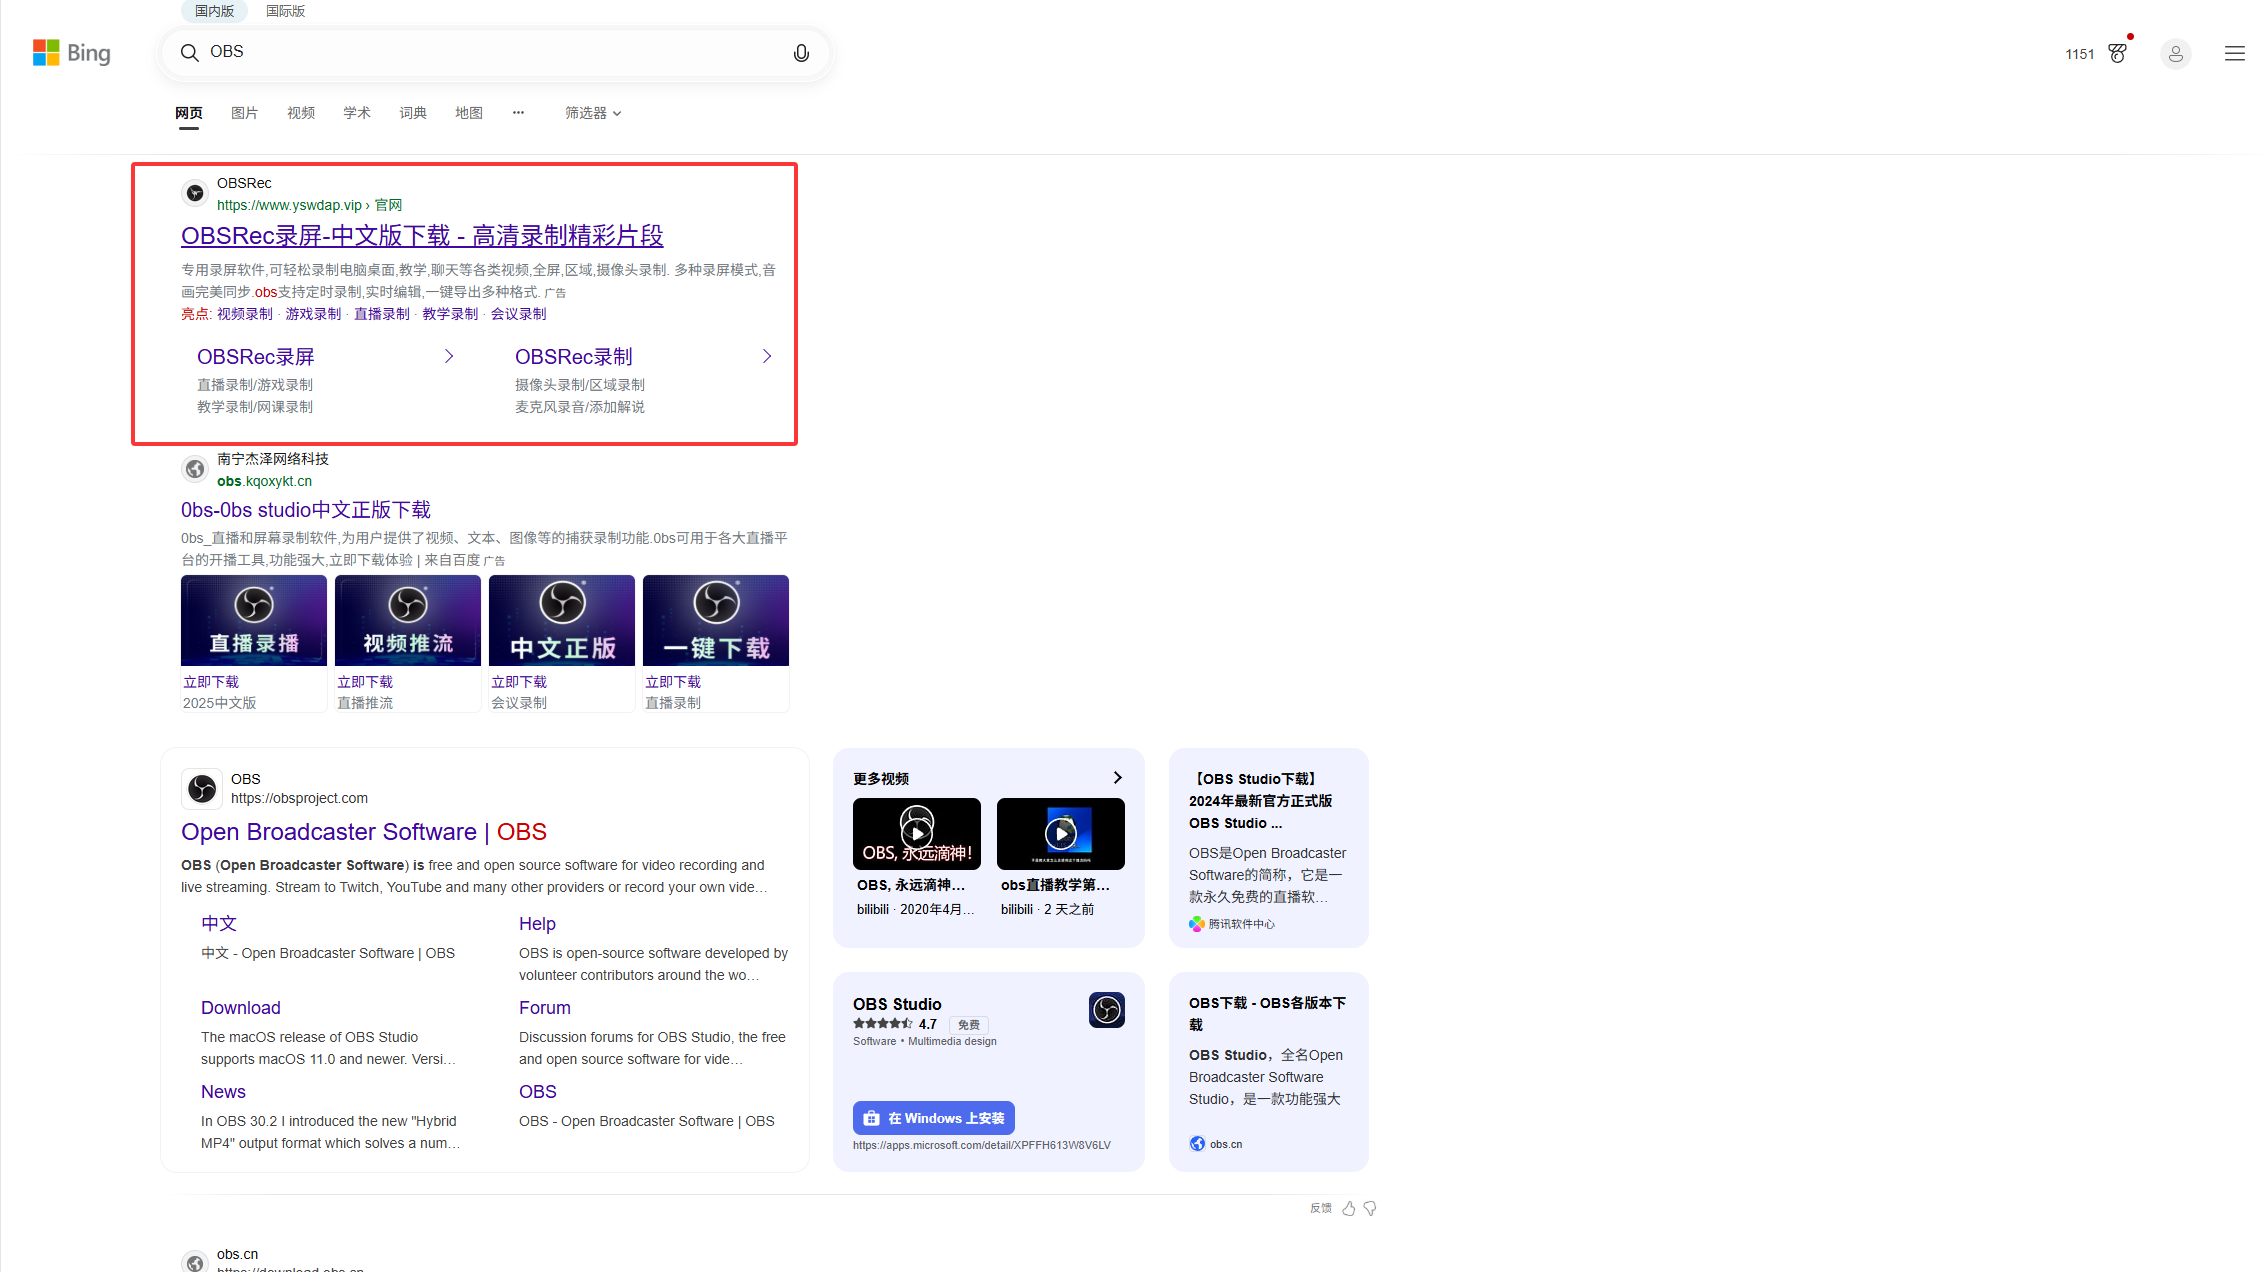The image size is (2263, 1272).
Task: Click the search magnifier icon
Action: click(x=189, y=52)
